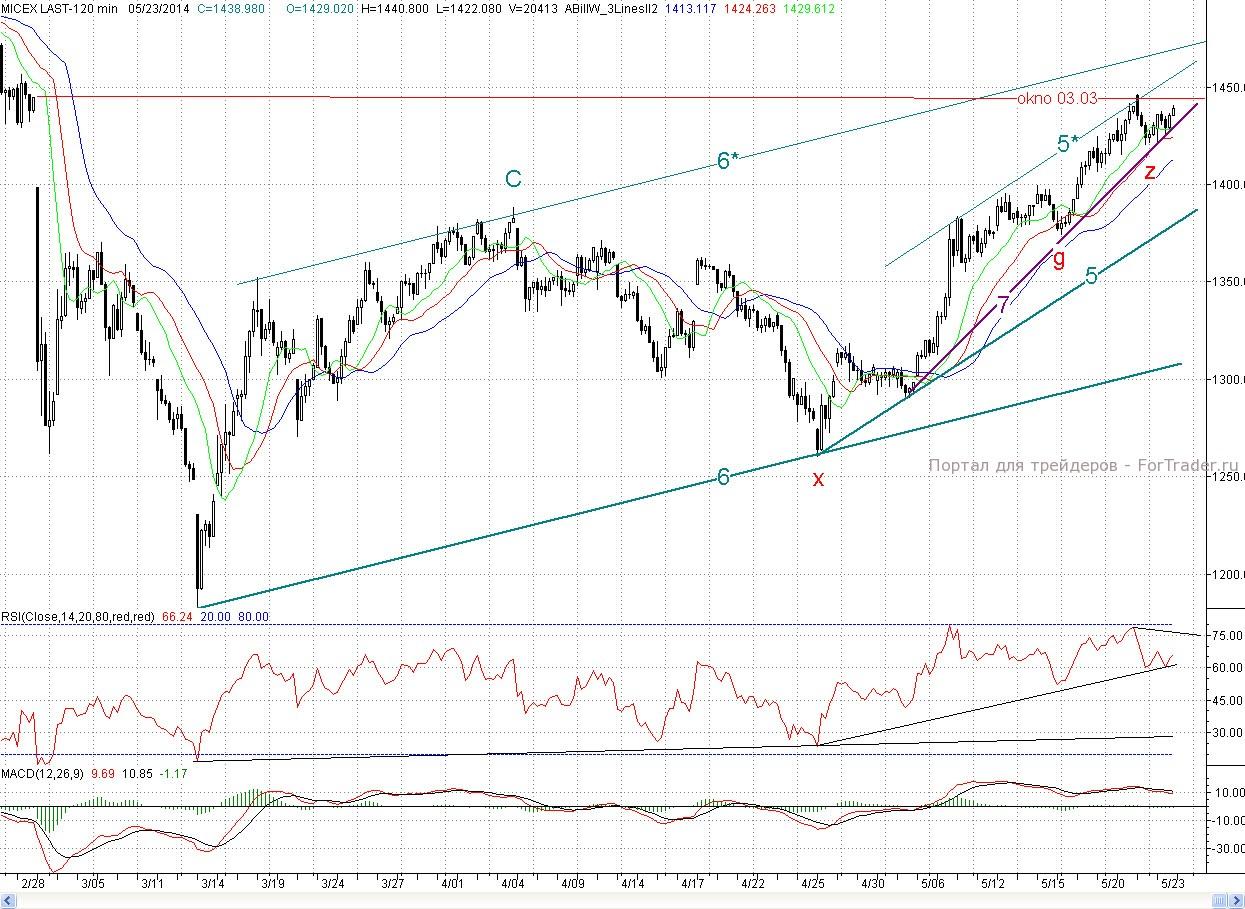Select the 'RSI(Close,14,20,80,red,red)' indicator label
This screenshot has width=1245, height=909.
pos(78,618)
